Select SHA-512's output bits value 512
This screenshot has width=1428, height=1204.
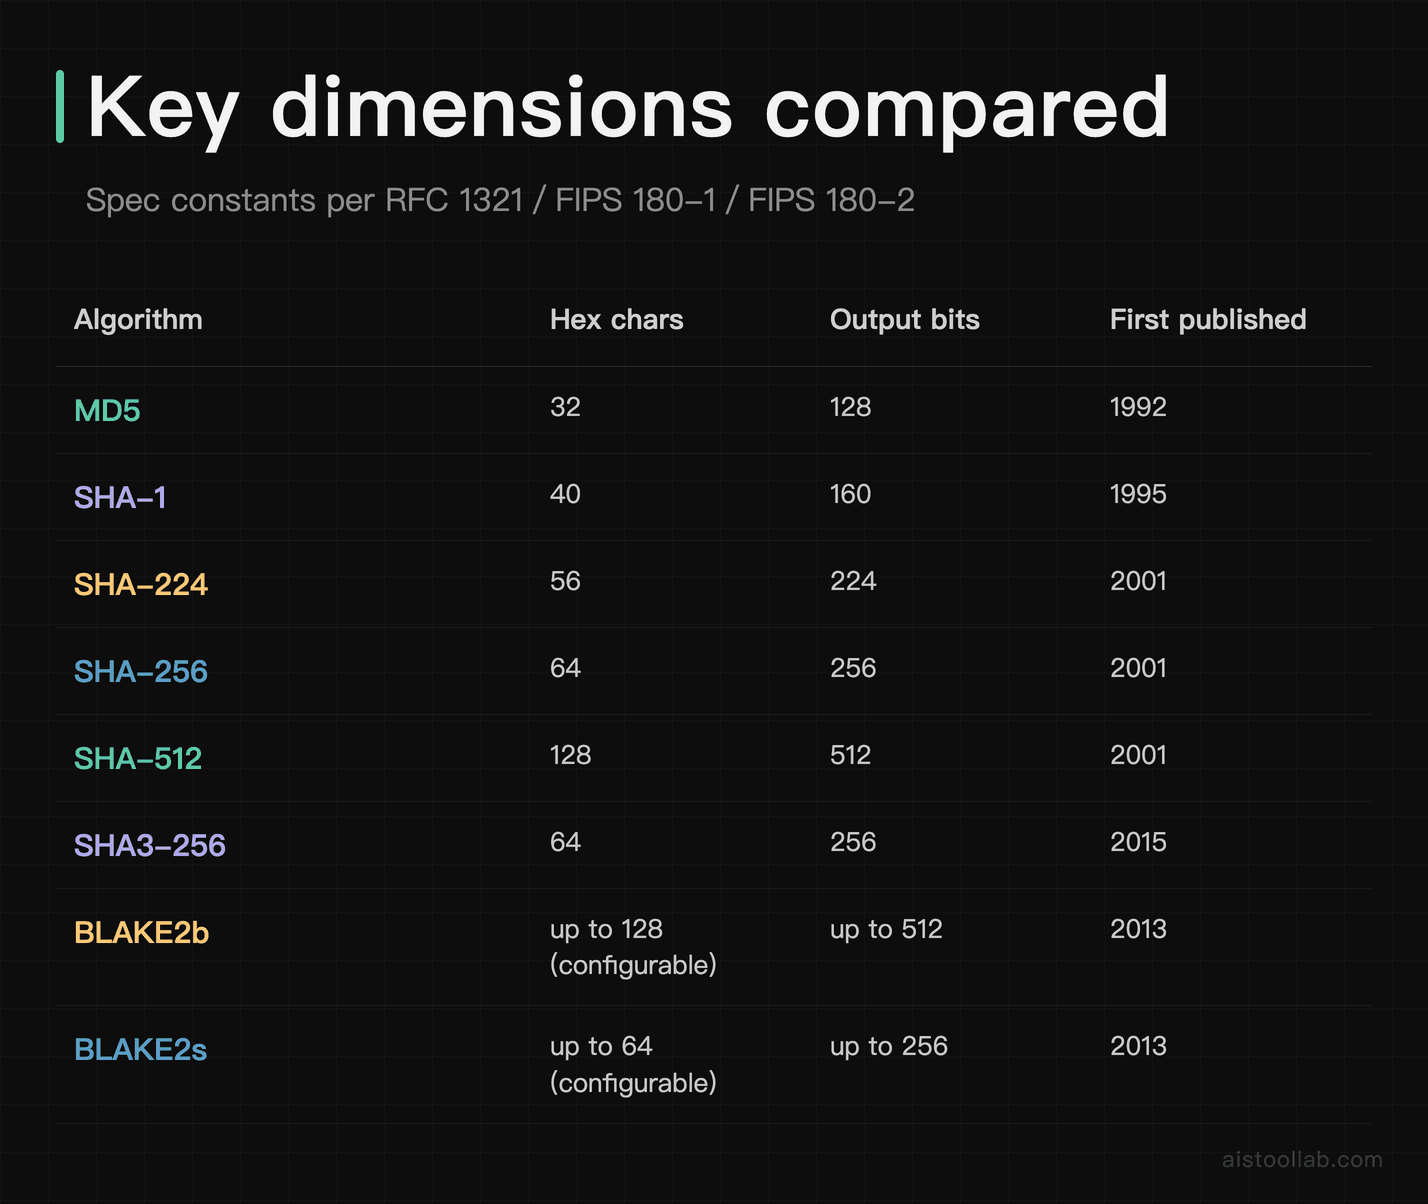click(850, 755)
